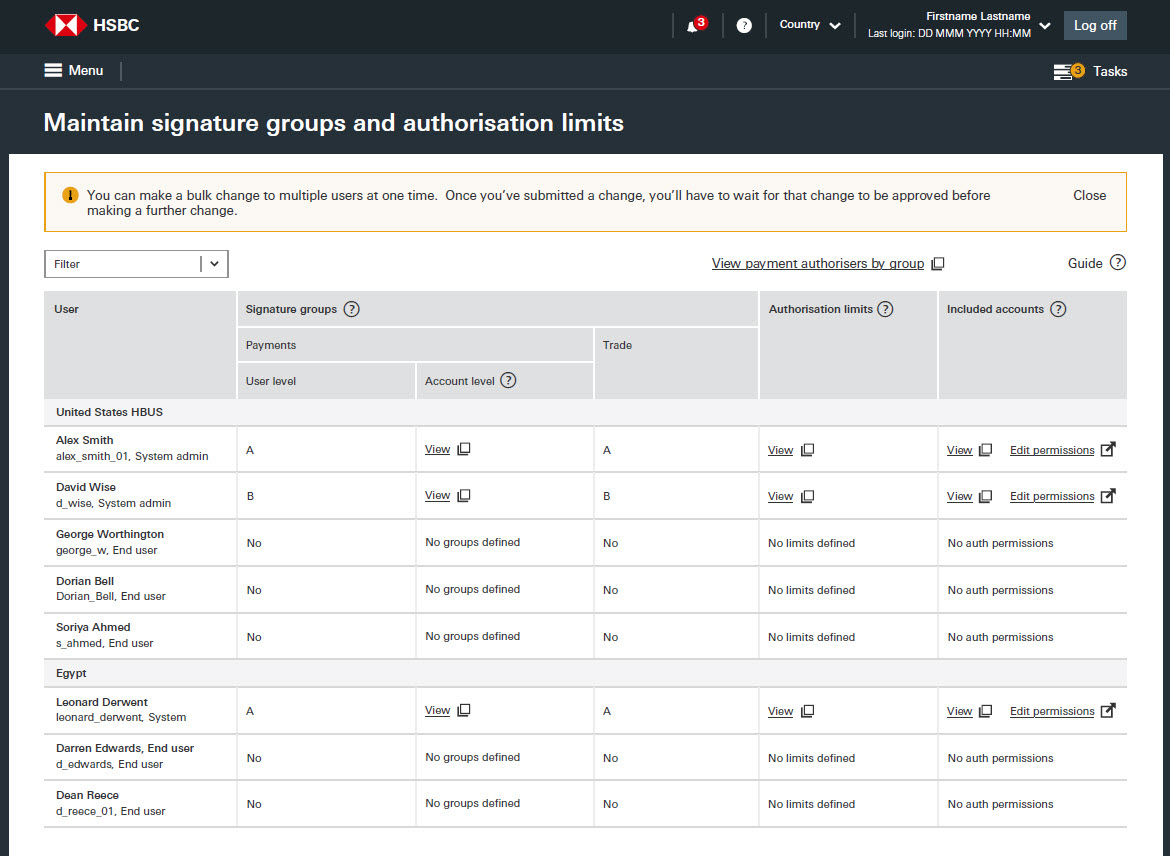View Leonard Derwent authorisation limits

[x=780, y=711]
